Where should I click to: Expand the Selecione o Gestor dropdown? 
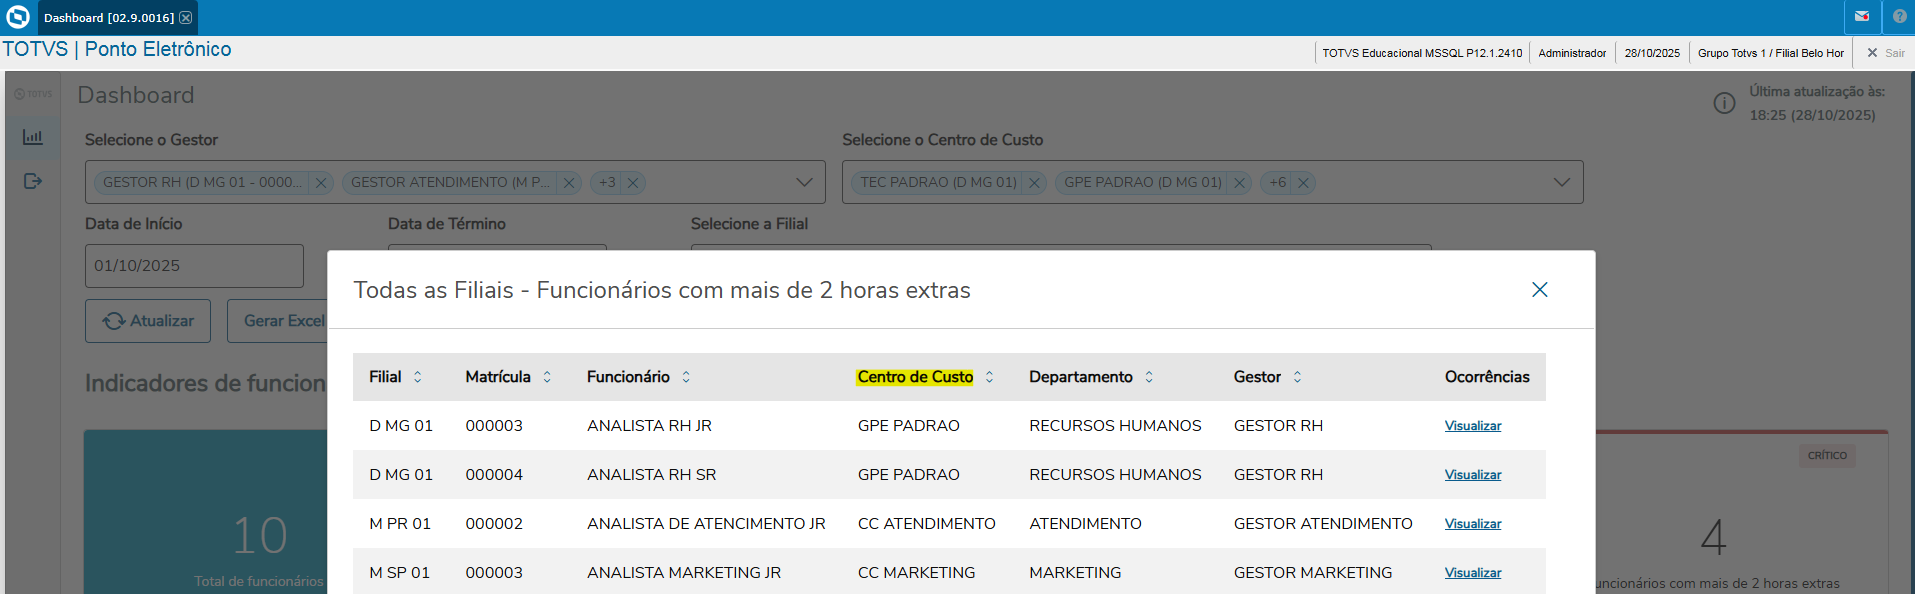(x=804, y=182)
